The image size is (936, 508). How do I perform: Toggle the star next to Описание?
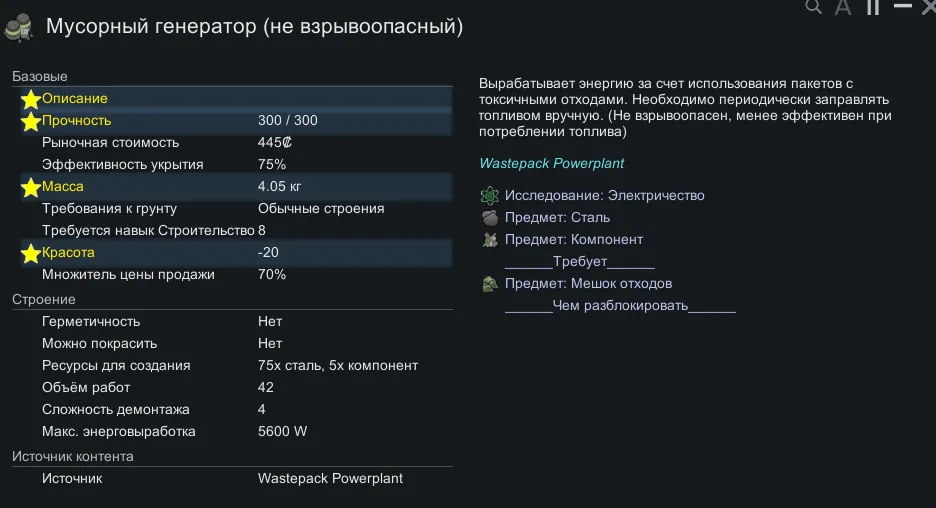pyautogui.click(x=31, y=99)
